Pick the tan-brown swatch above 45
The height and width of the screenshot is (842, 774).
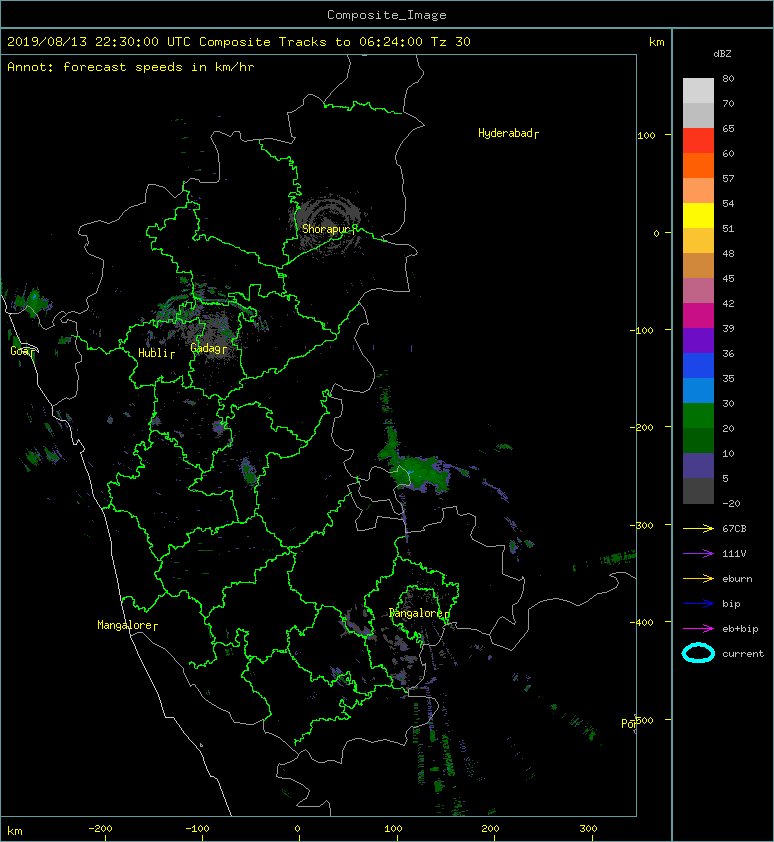coord(698,265)
